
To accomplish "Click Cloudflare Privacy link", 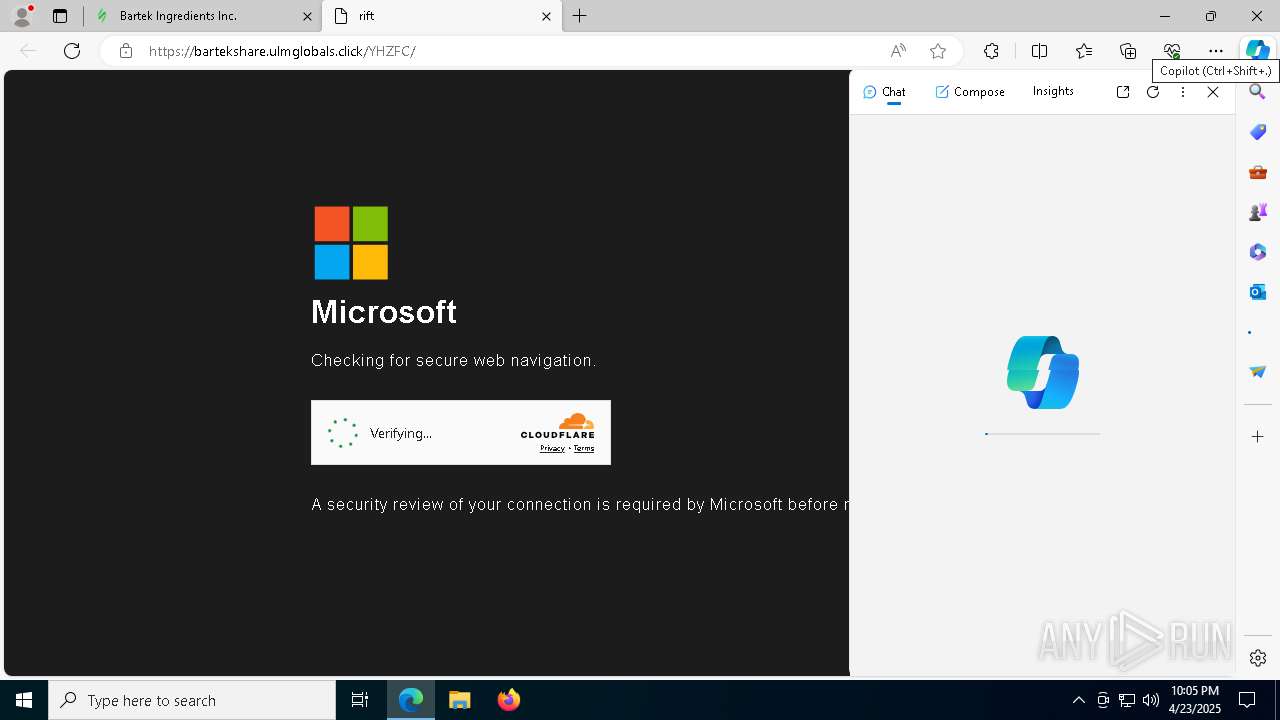I will point(552,449).
